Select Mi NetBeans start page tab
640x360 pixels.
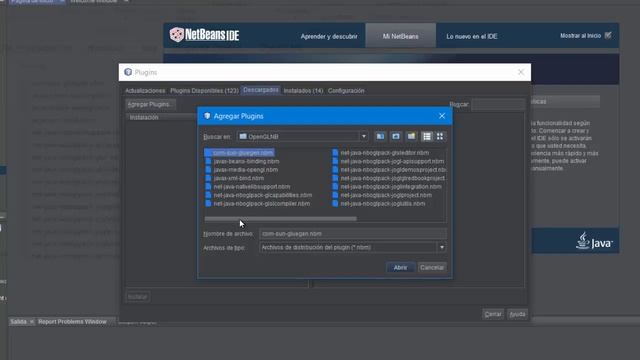pos(400,36)
